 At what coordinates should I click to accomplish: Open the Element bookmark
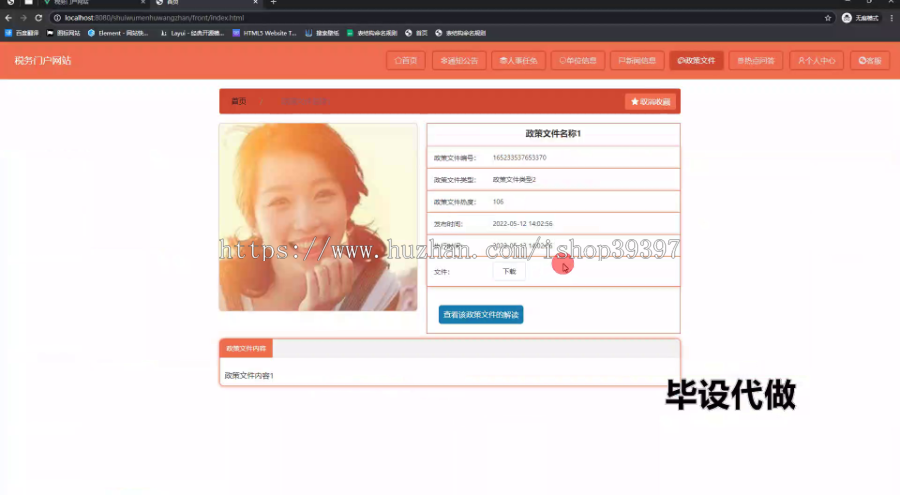coord(118,33)
